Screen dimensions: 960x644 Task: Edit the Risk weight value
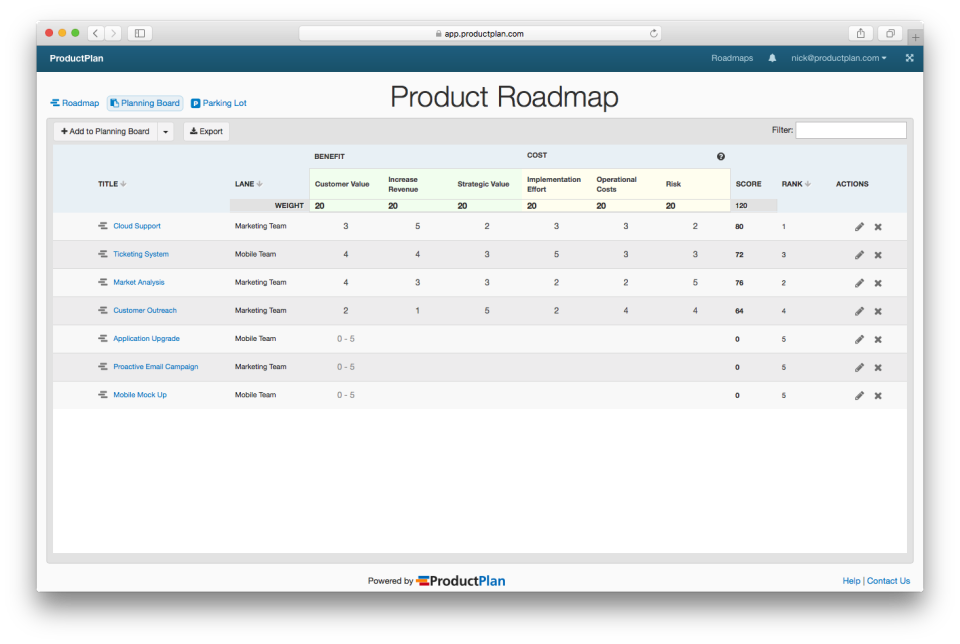tap(696, 206)
